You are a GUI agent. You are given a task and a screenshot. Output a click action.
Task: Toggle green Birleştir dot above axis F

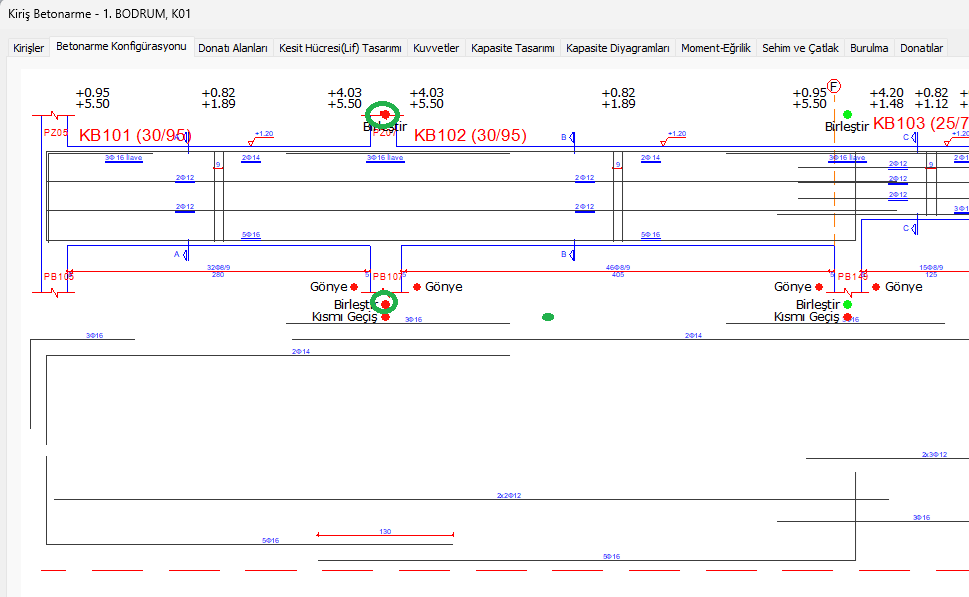[848, 115]
